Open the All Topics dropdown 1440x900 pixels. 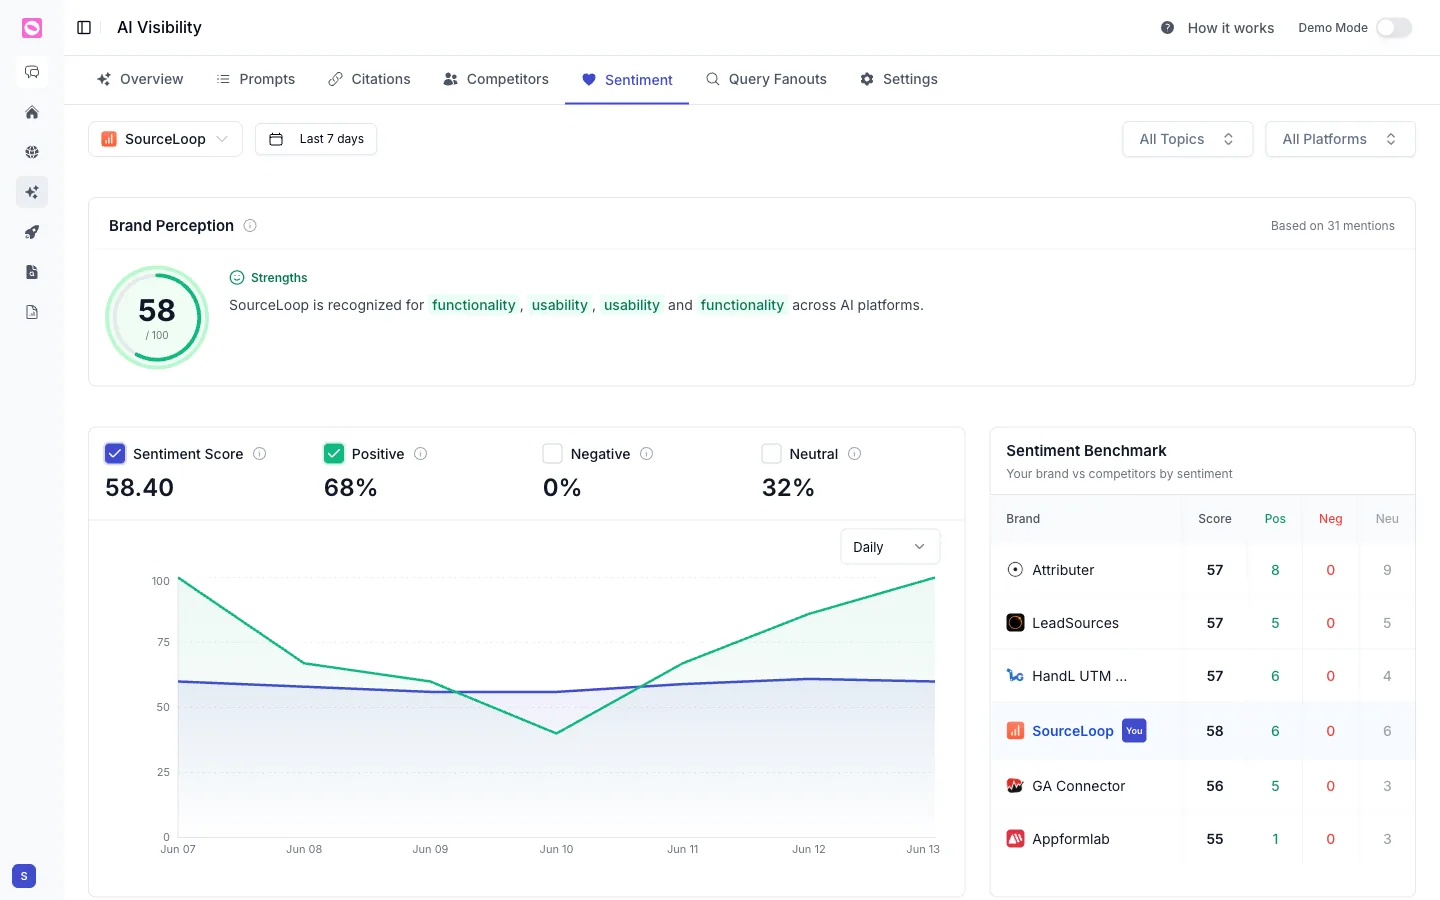click(1187, 139)
